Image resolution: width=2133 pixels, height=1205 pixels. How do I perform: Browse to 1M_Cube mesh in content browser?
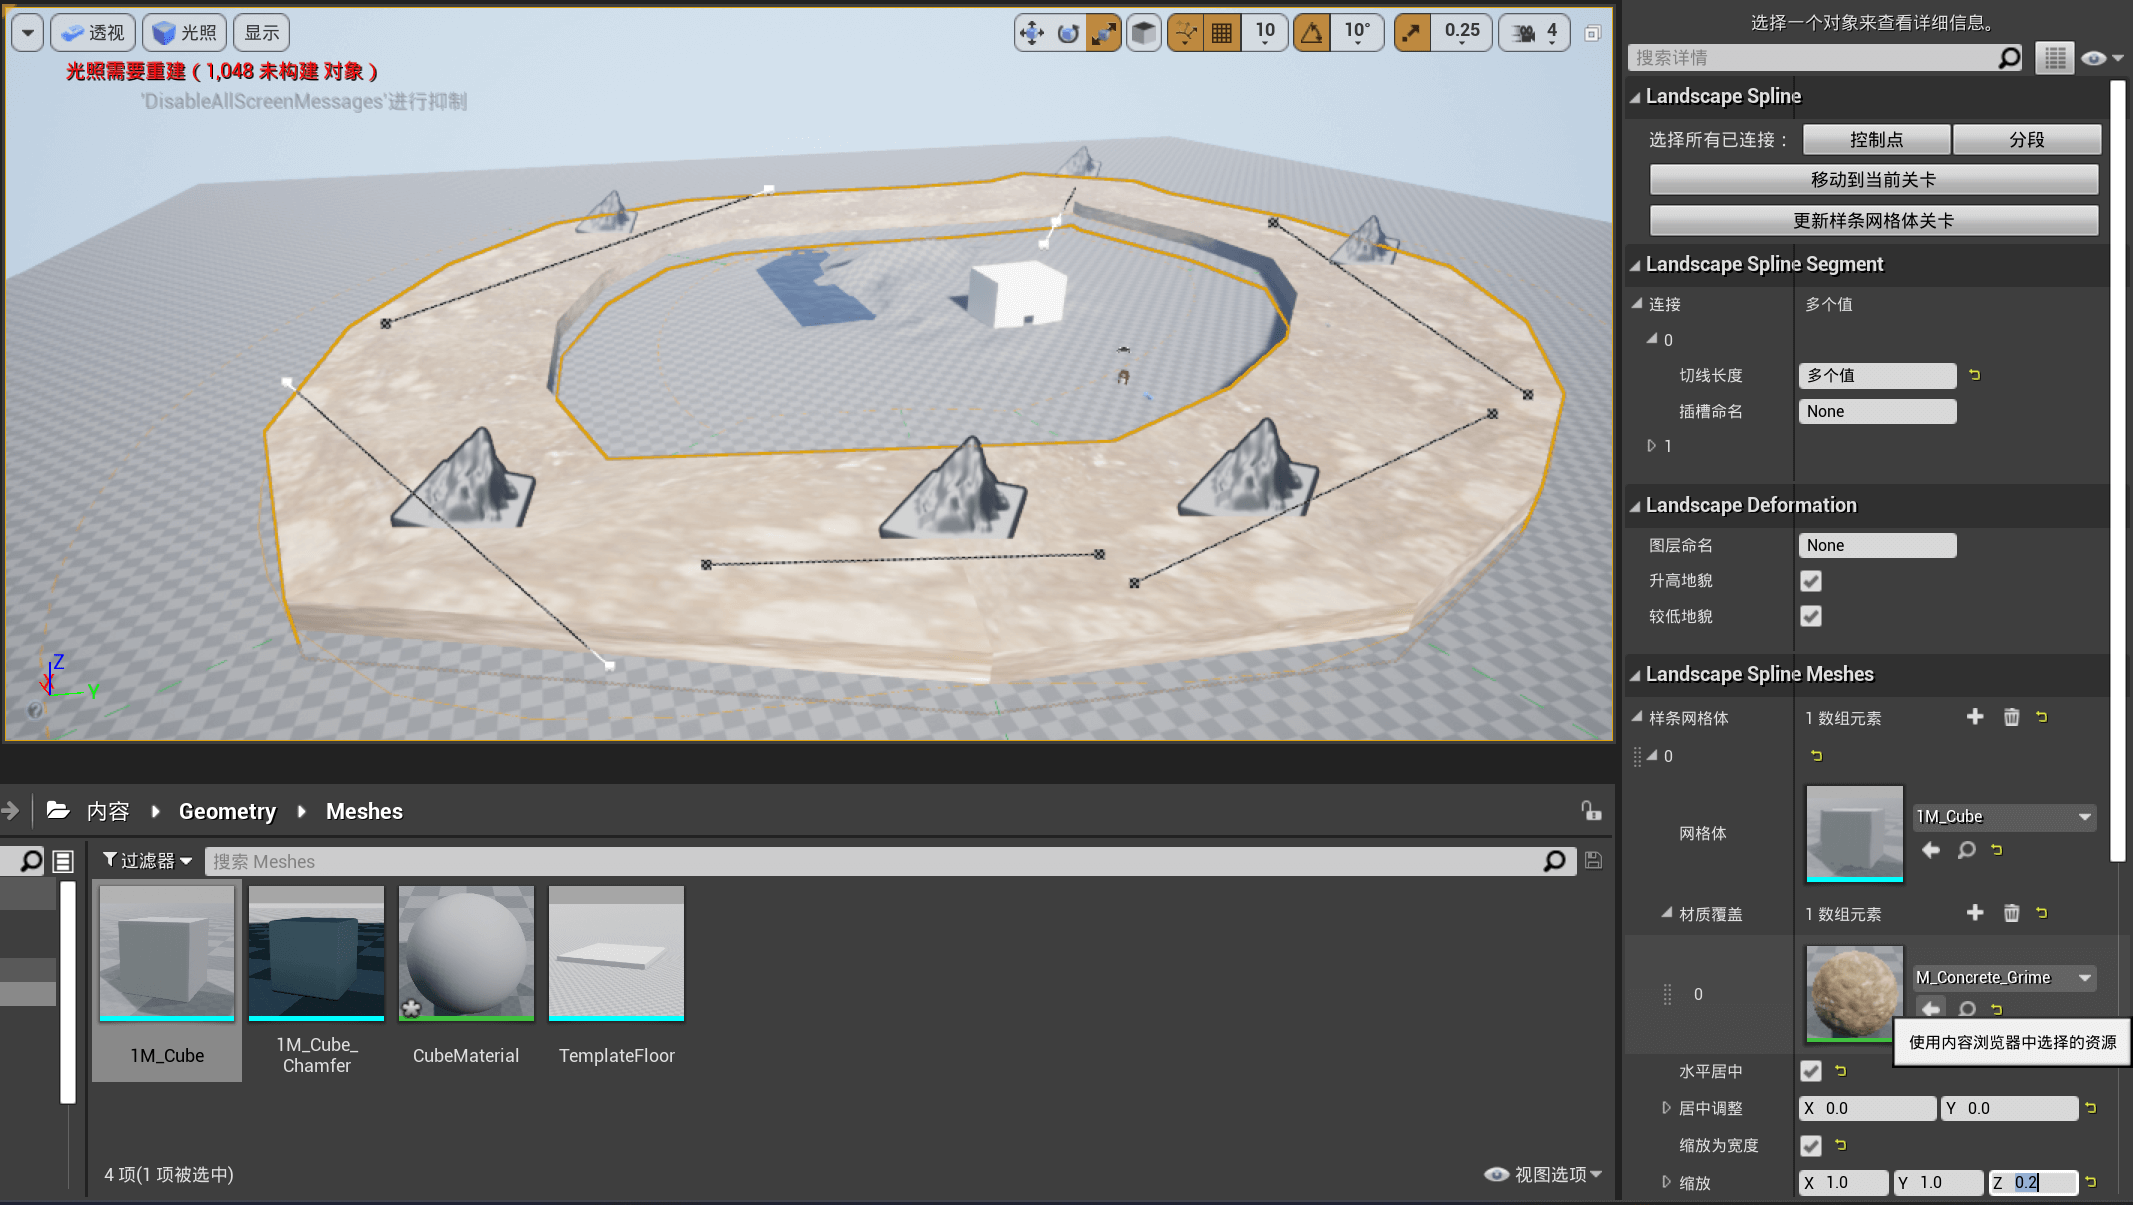(1966, 850)
